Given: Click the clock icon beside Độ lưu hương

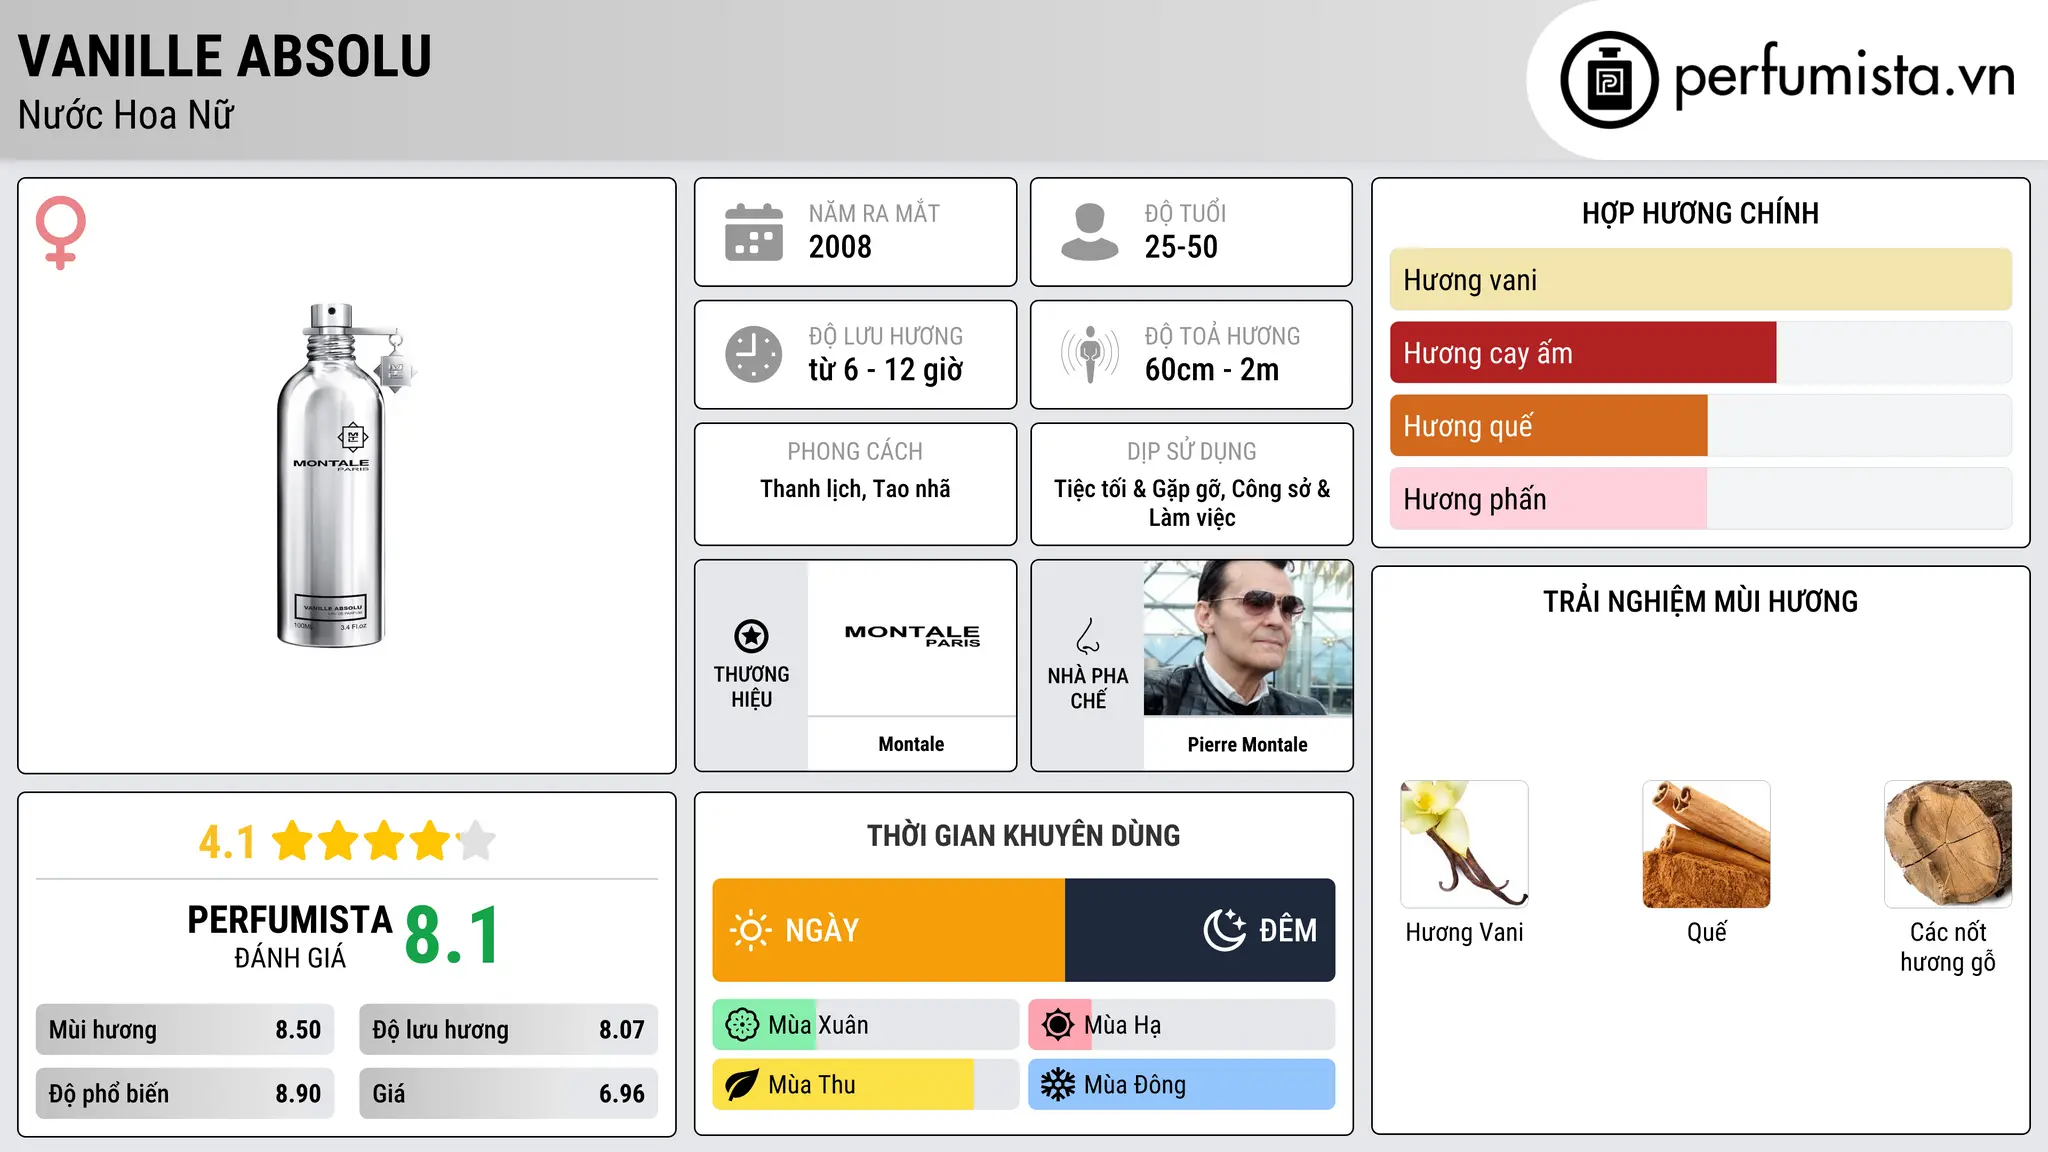Looking at the screenshot, I should 754,354.
